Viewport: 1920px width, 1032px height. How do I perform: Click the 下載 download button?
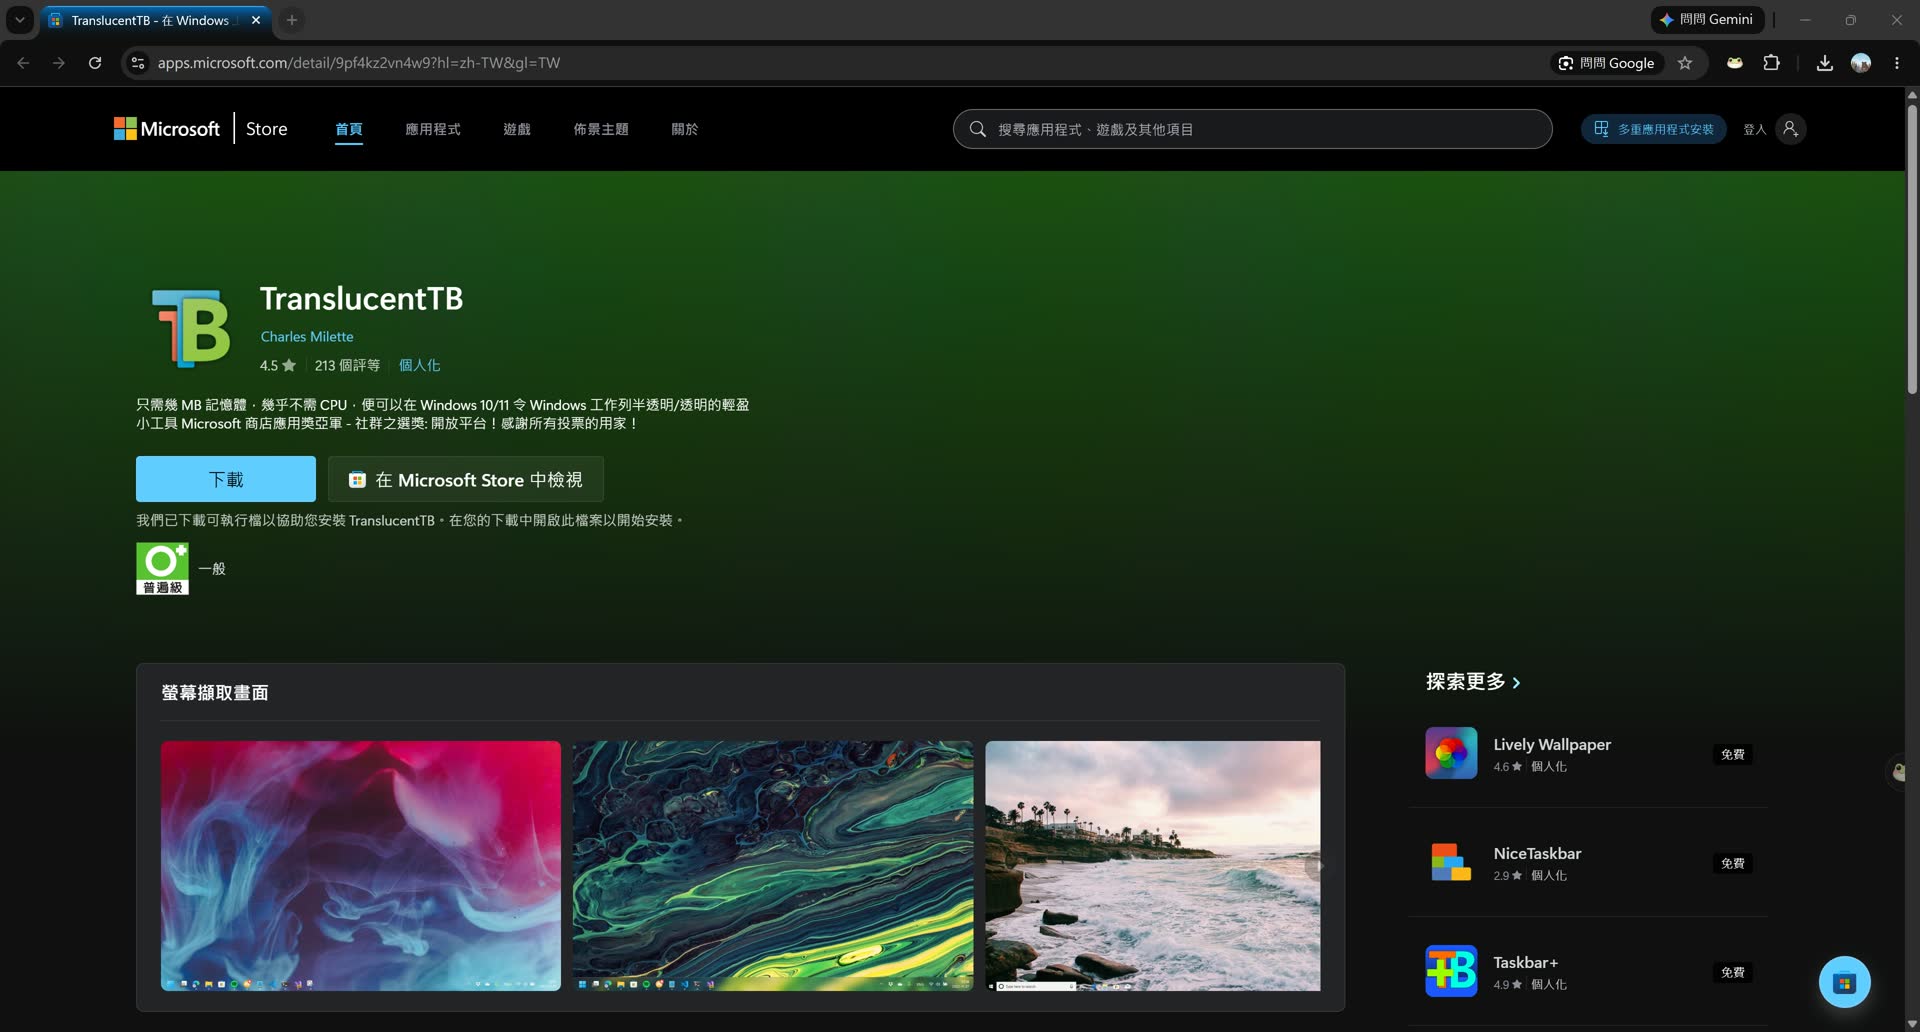(x=226, y=479)
